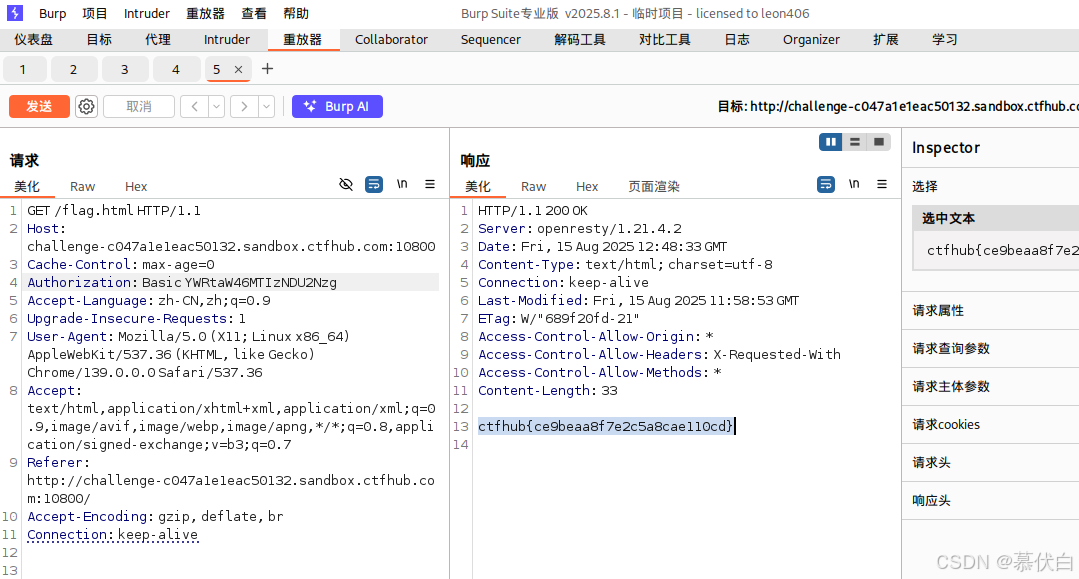Switch to combined tabbed layout view
Screen dimensions: 1079x579
click(x=879, y=142)
